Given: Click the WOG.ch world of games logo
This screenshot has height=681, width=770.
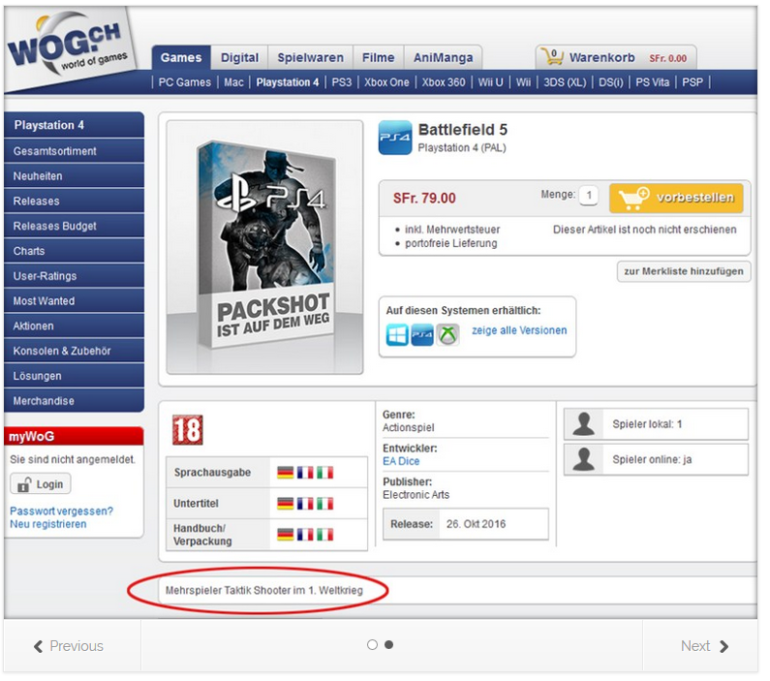Looking at the screenshot, I should 71,49.
